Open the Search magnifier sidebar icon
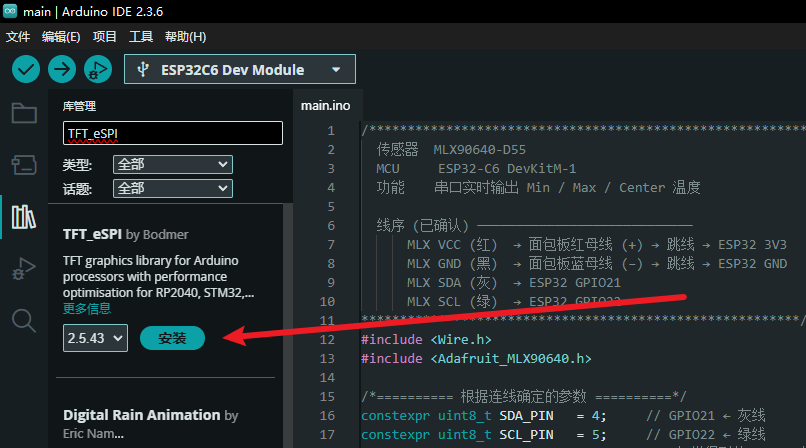Image resolution: width=806 pixels, height=448 pixels. pyautogui.click(x=24, y=320)
